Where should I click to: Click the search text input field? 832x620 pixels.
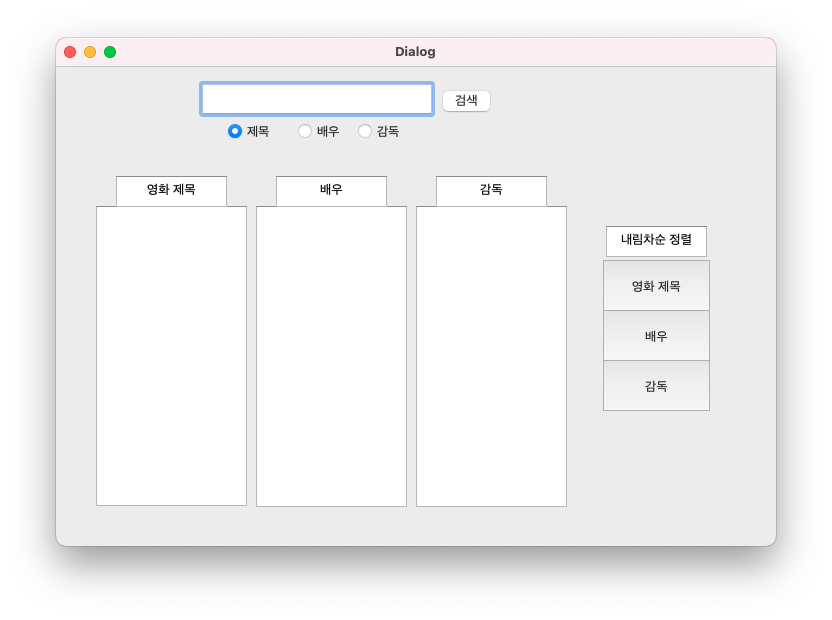coord(317,99)
